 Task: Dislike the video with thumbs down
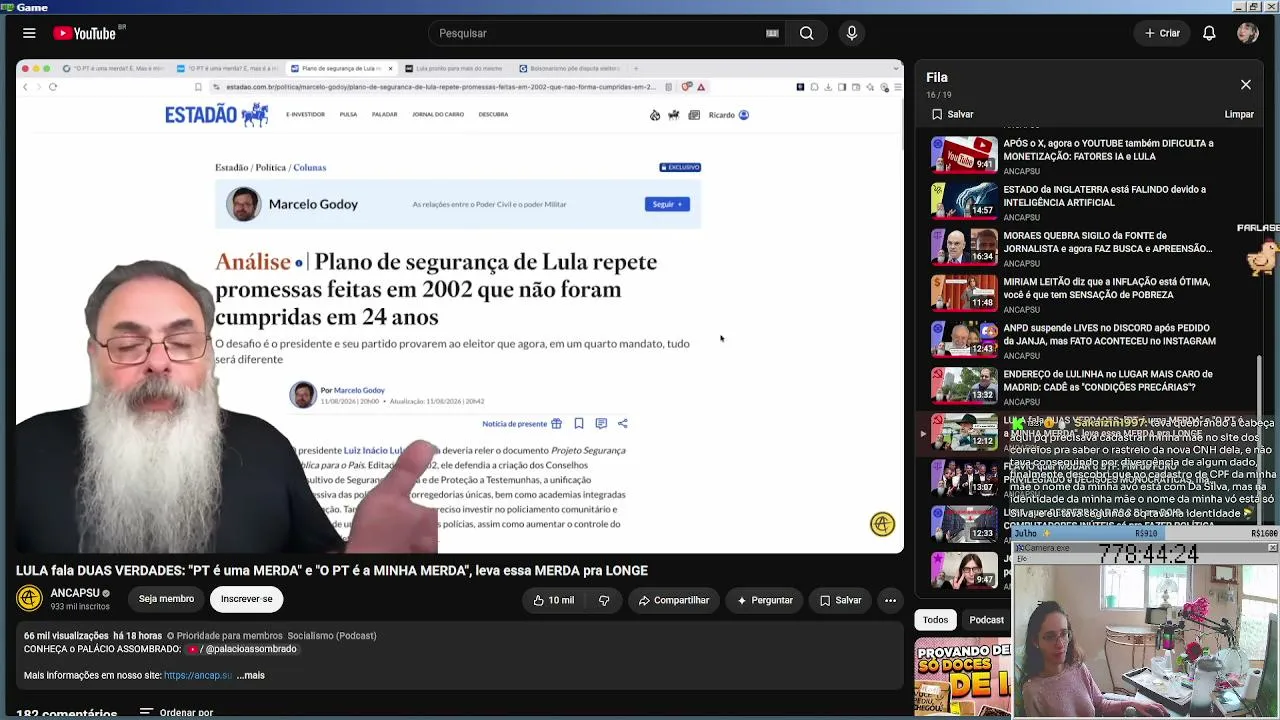pyautogui.click(x=604, y=600)
